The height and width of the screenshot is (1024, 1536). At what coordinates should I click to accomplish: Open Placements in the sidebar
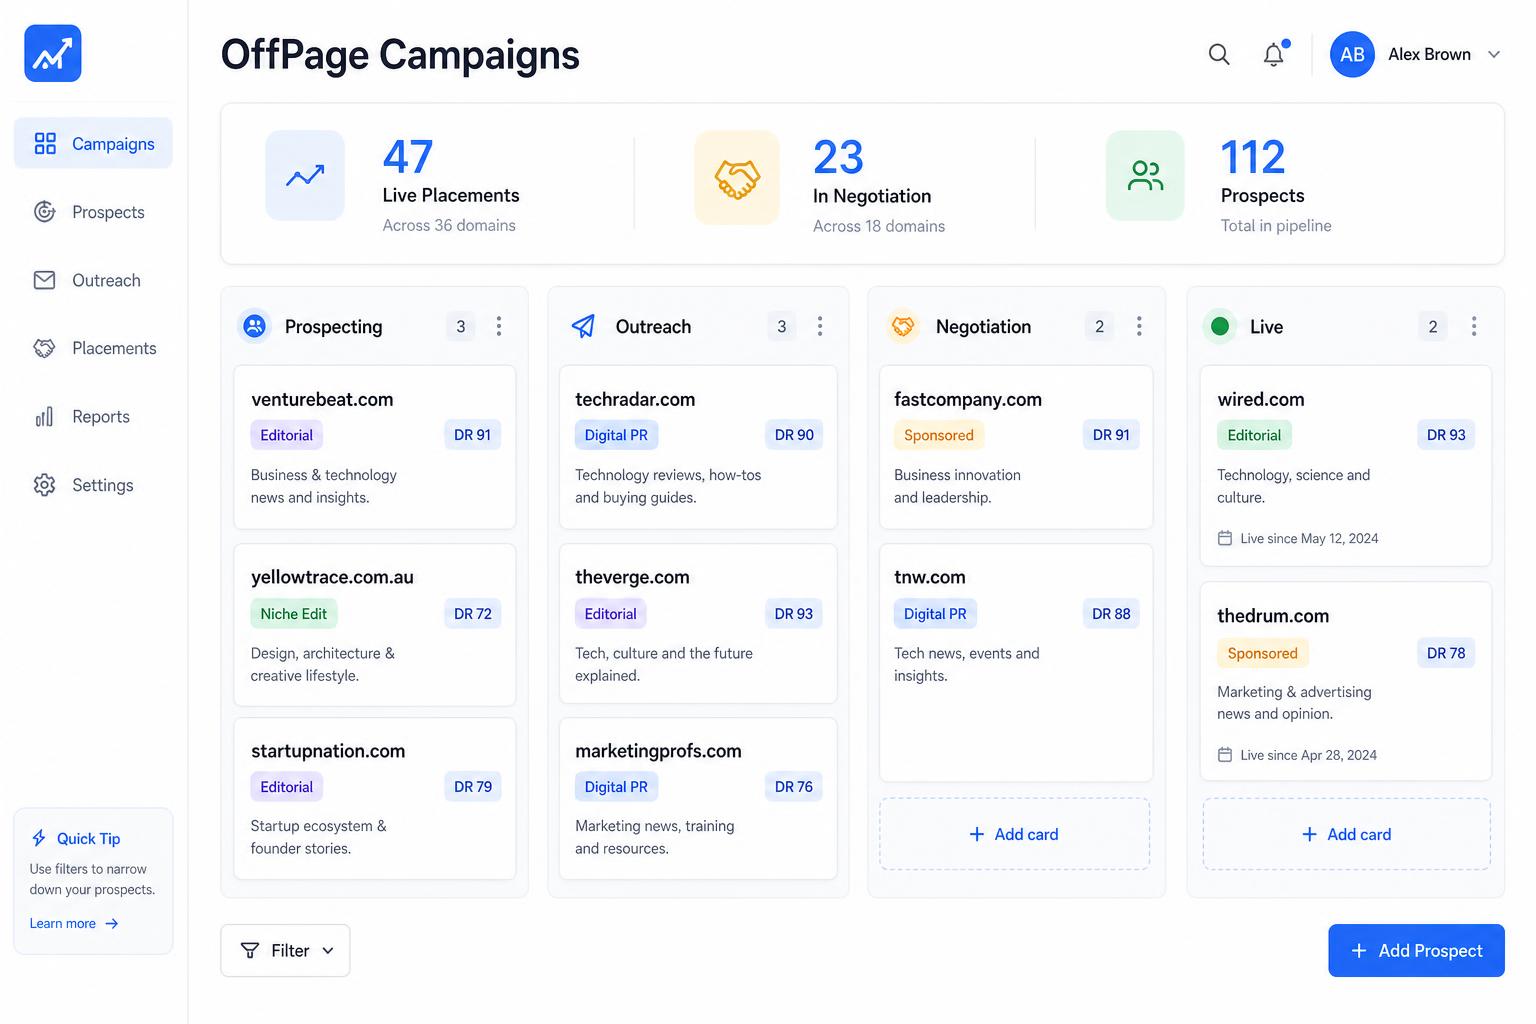pos(93,348)
